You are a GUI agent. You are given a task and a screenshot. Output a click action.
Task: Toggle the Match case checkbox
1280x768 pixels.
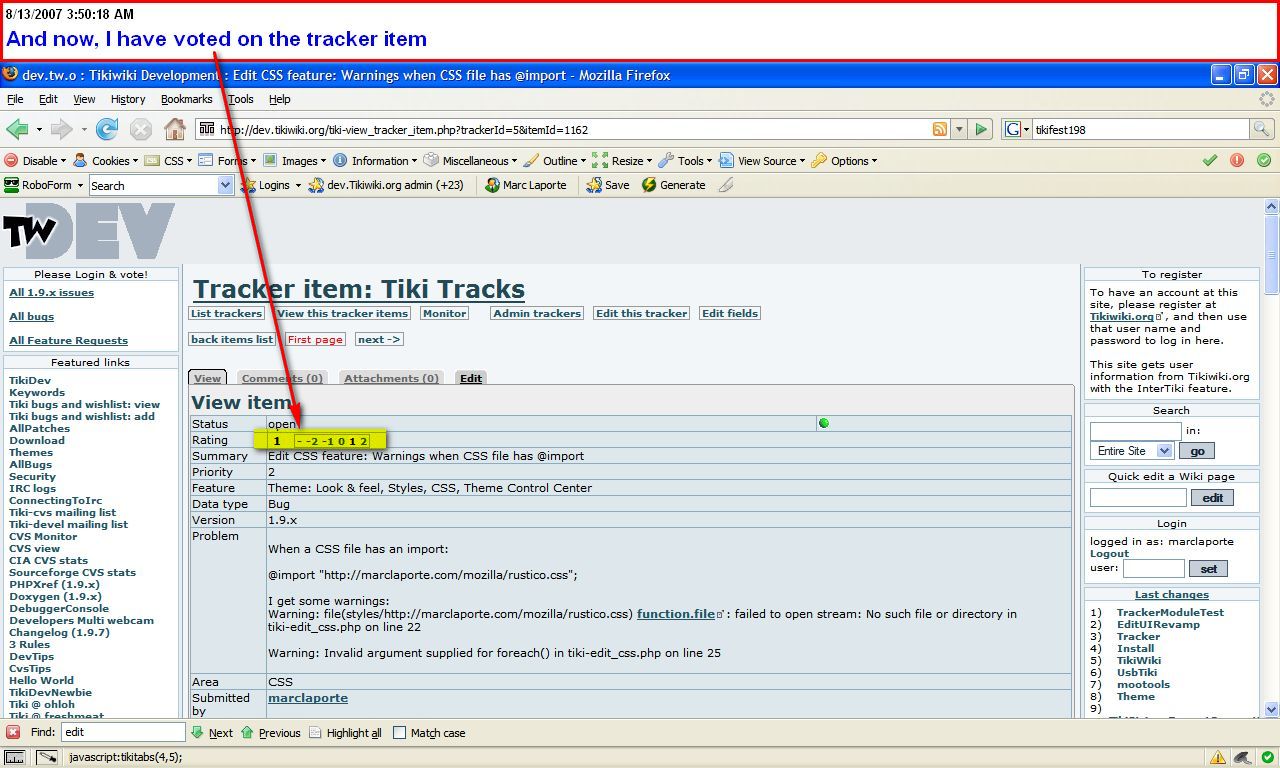(400, 733)
